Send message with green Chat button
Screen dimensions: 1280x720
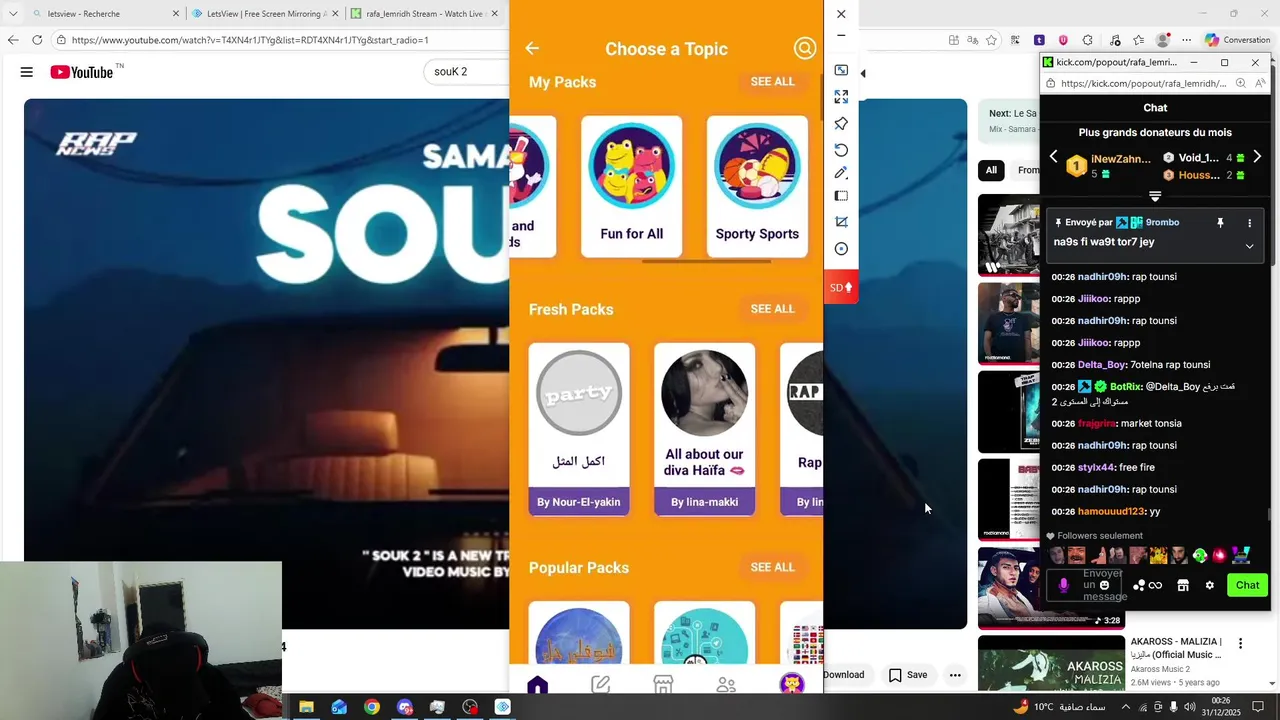tap(1247, 585)
